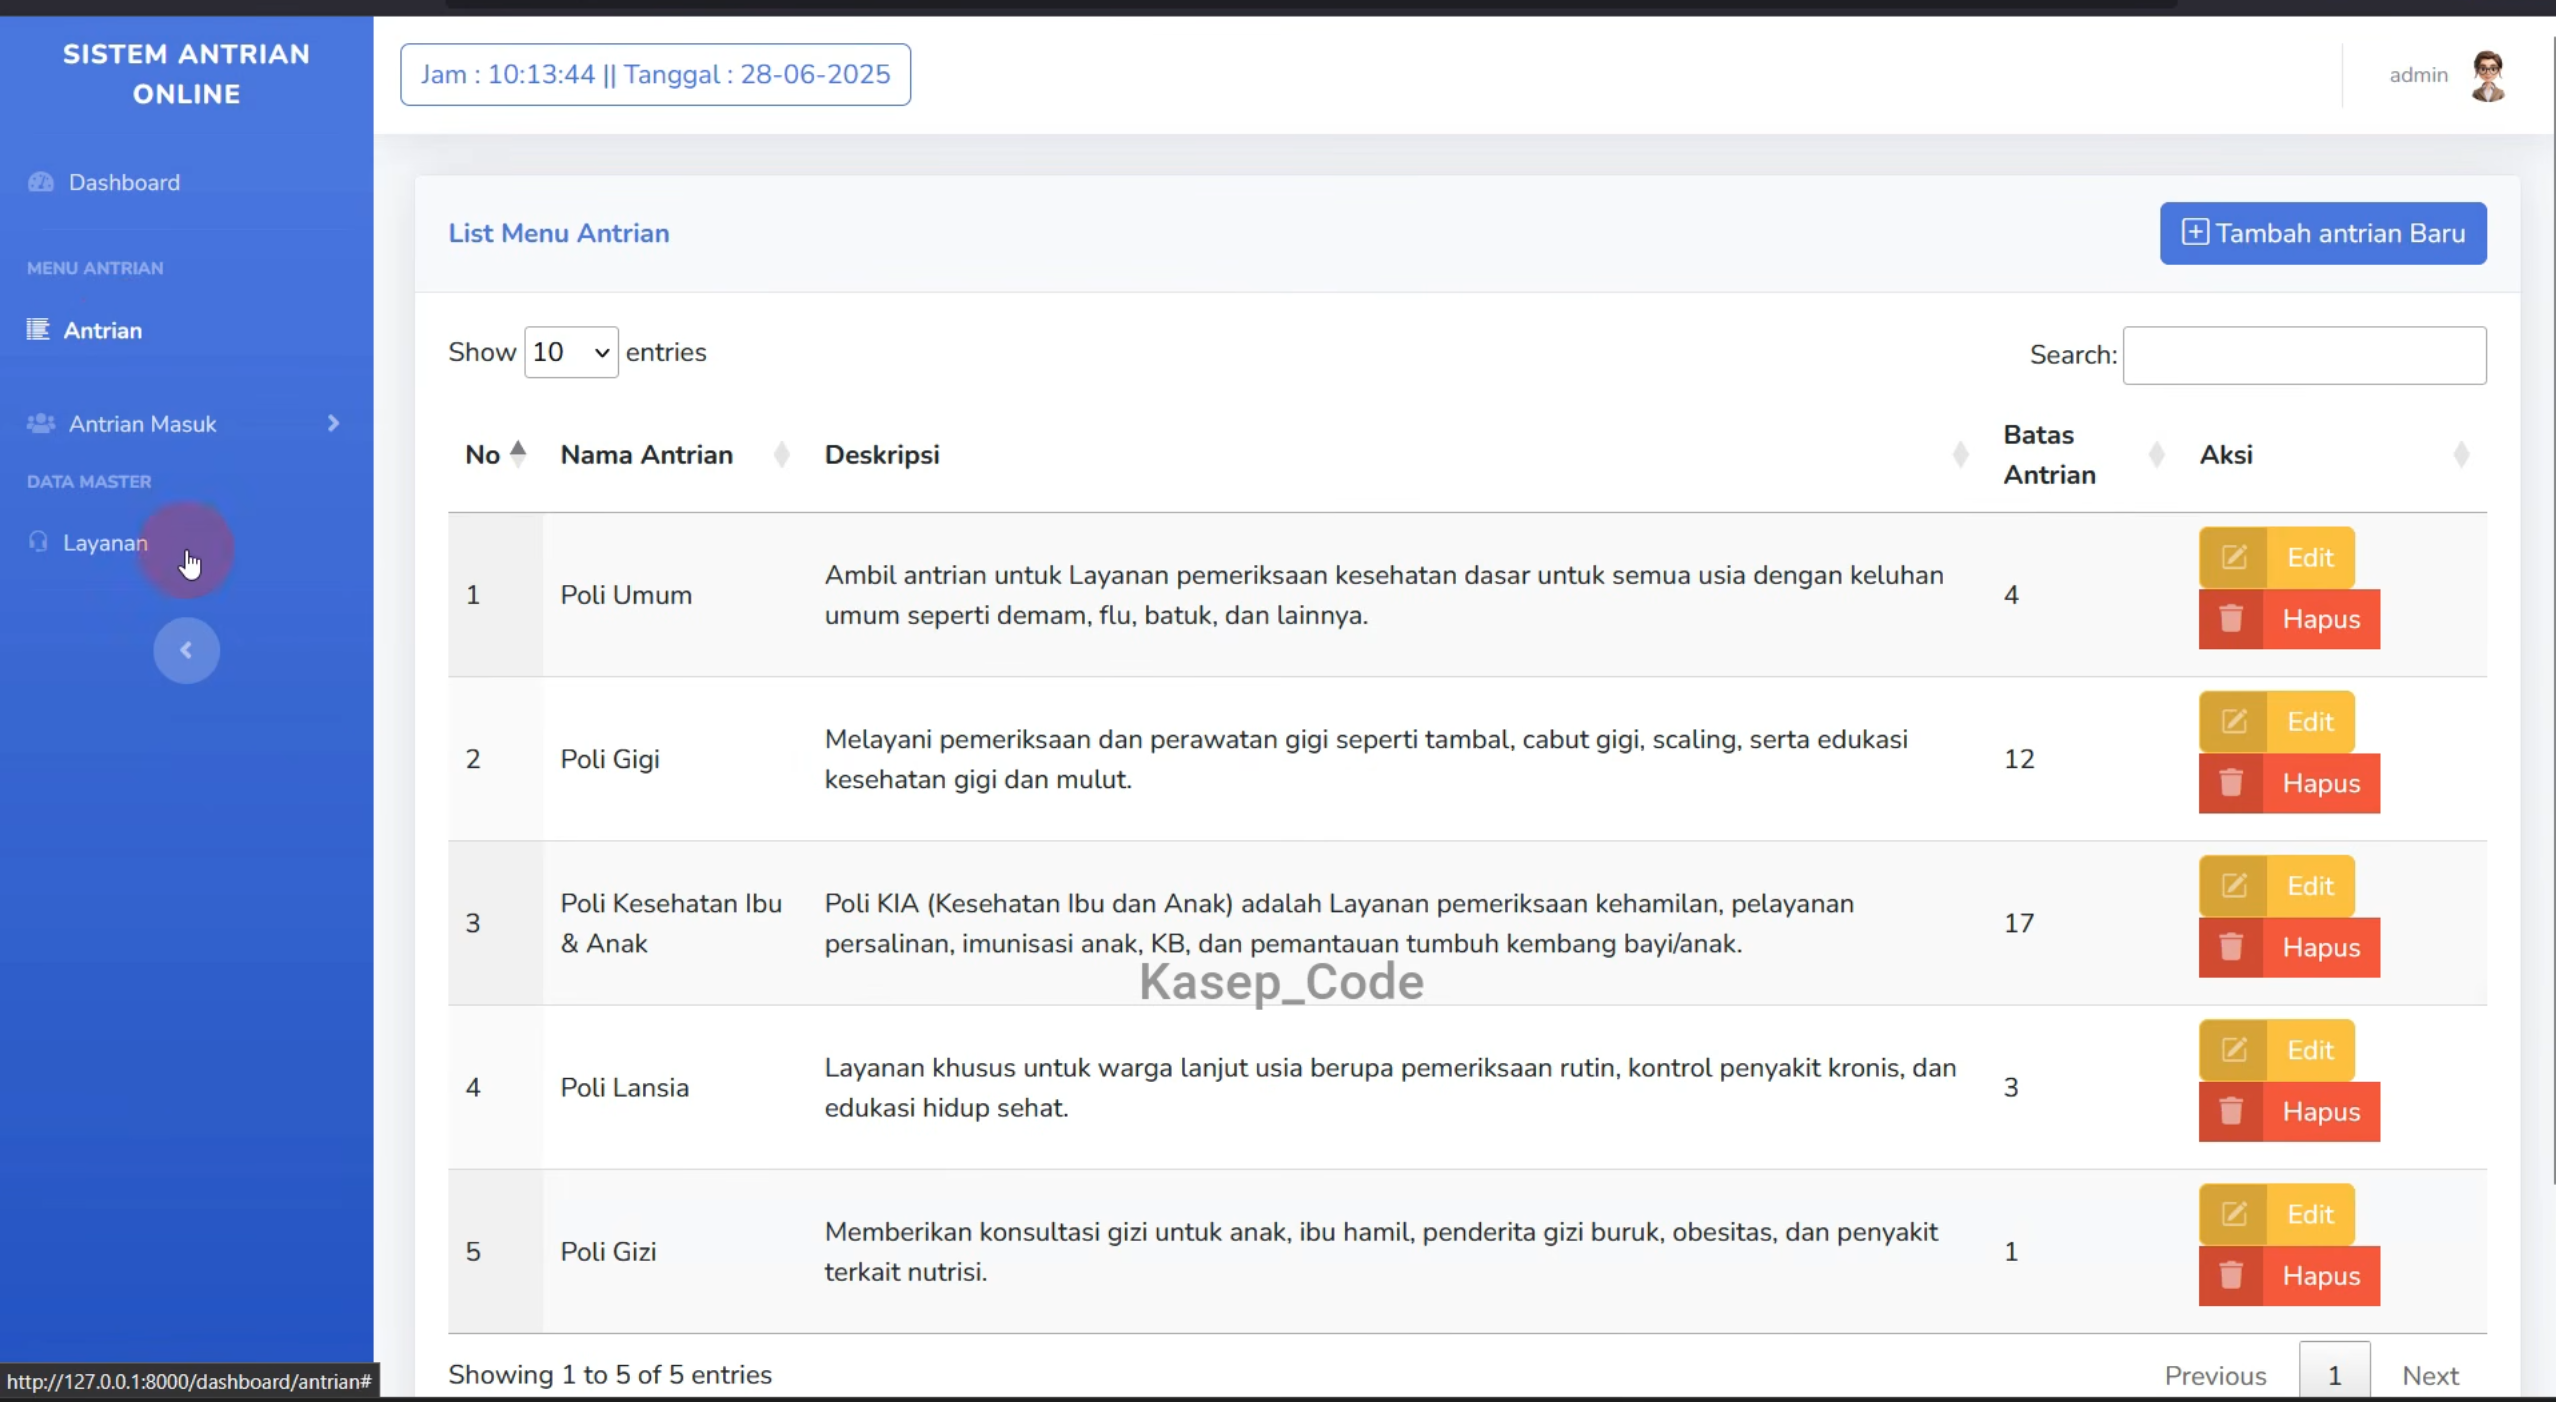
Task: Click trash icon on Poli Umum Hapus
Action: point(2231,618)
